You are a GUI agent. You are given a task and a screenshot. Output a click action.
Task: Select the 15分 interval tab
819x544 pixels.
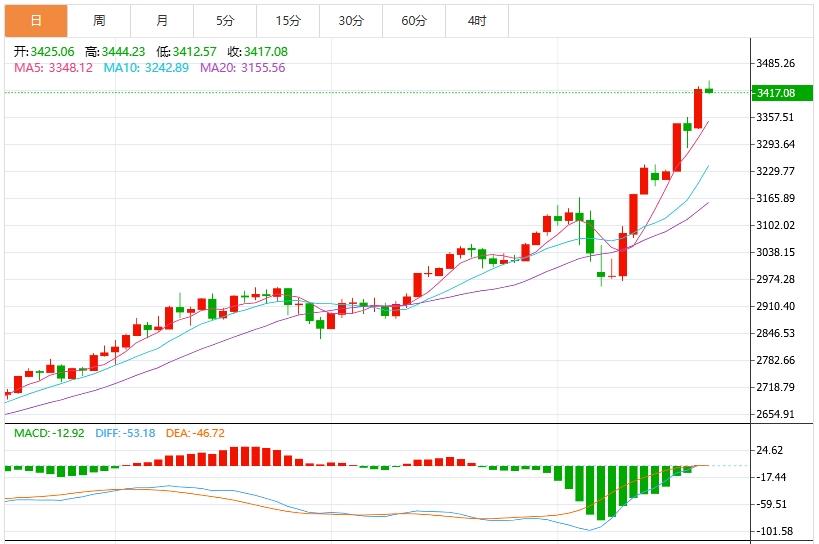pyautogui.click(x=288, y=20)
